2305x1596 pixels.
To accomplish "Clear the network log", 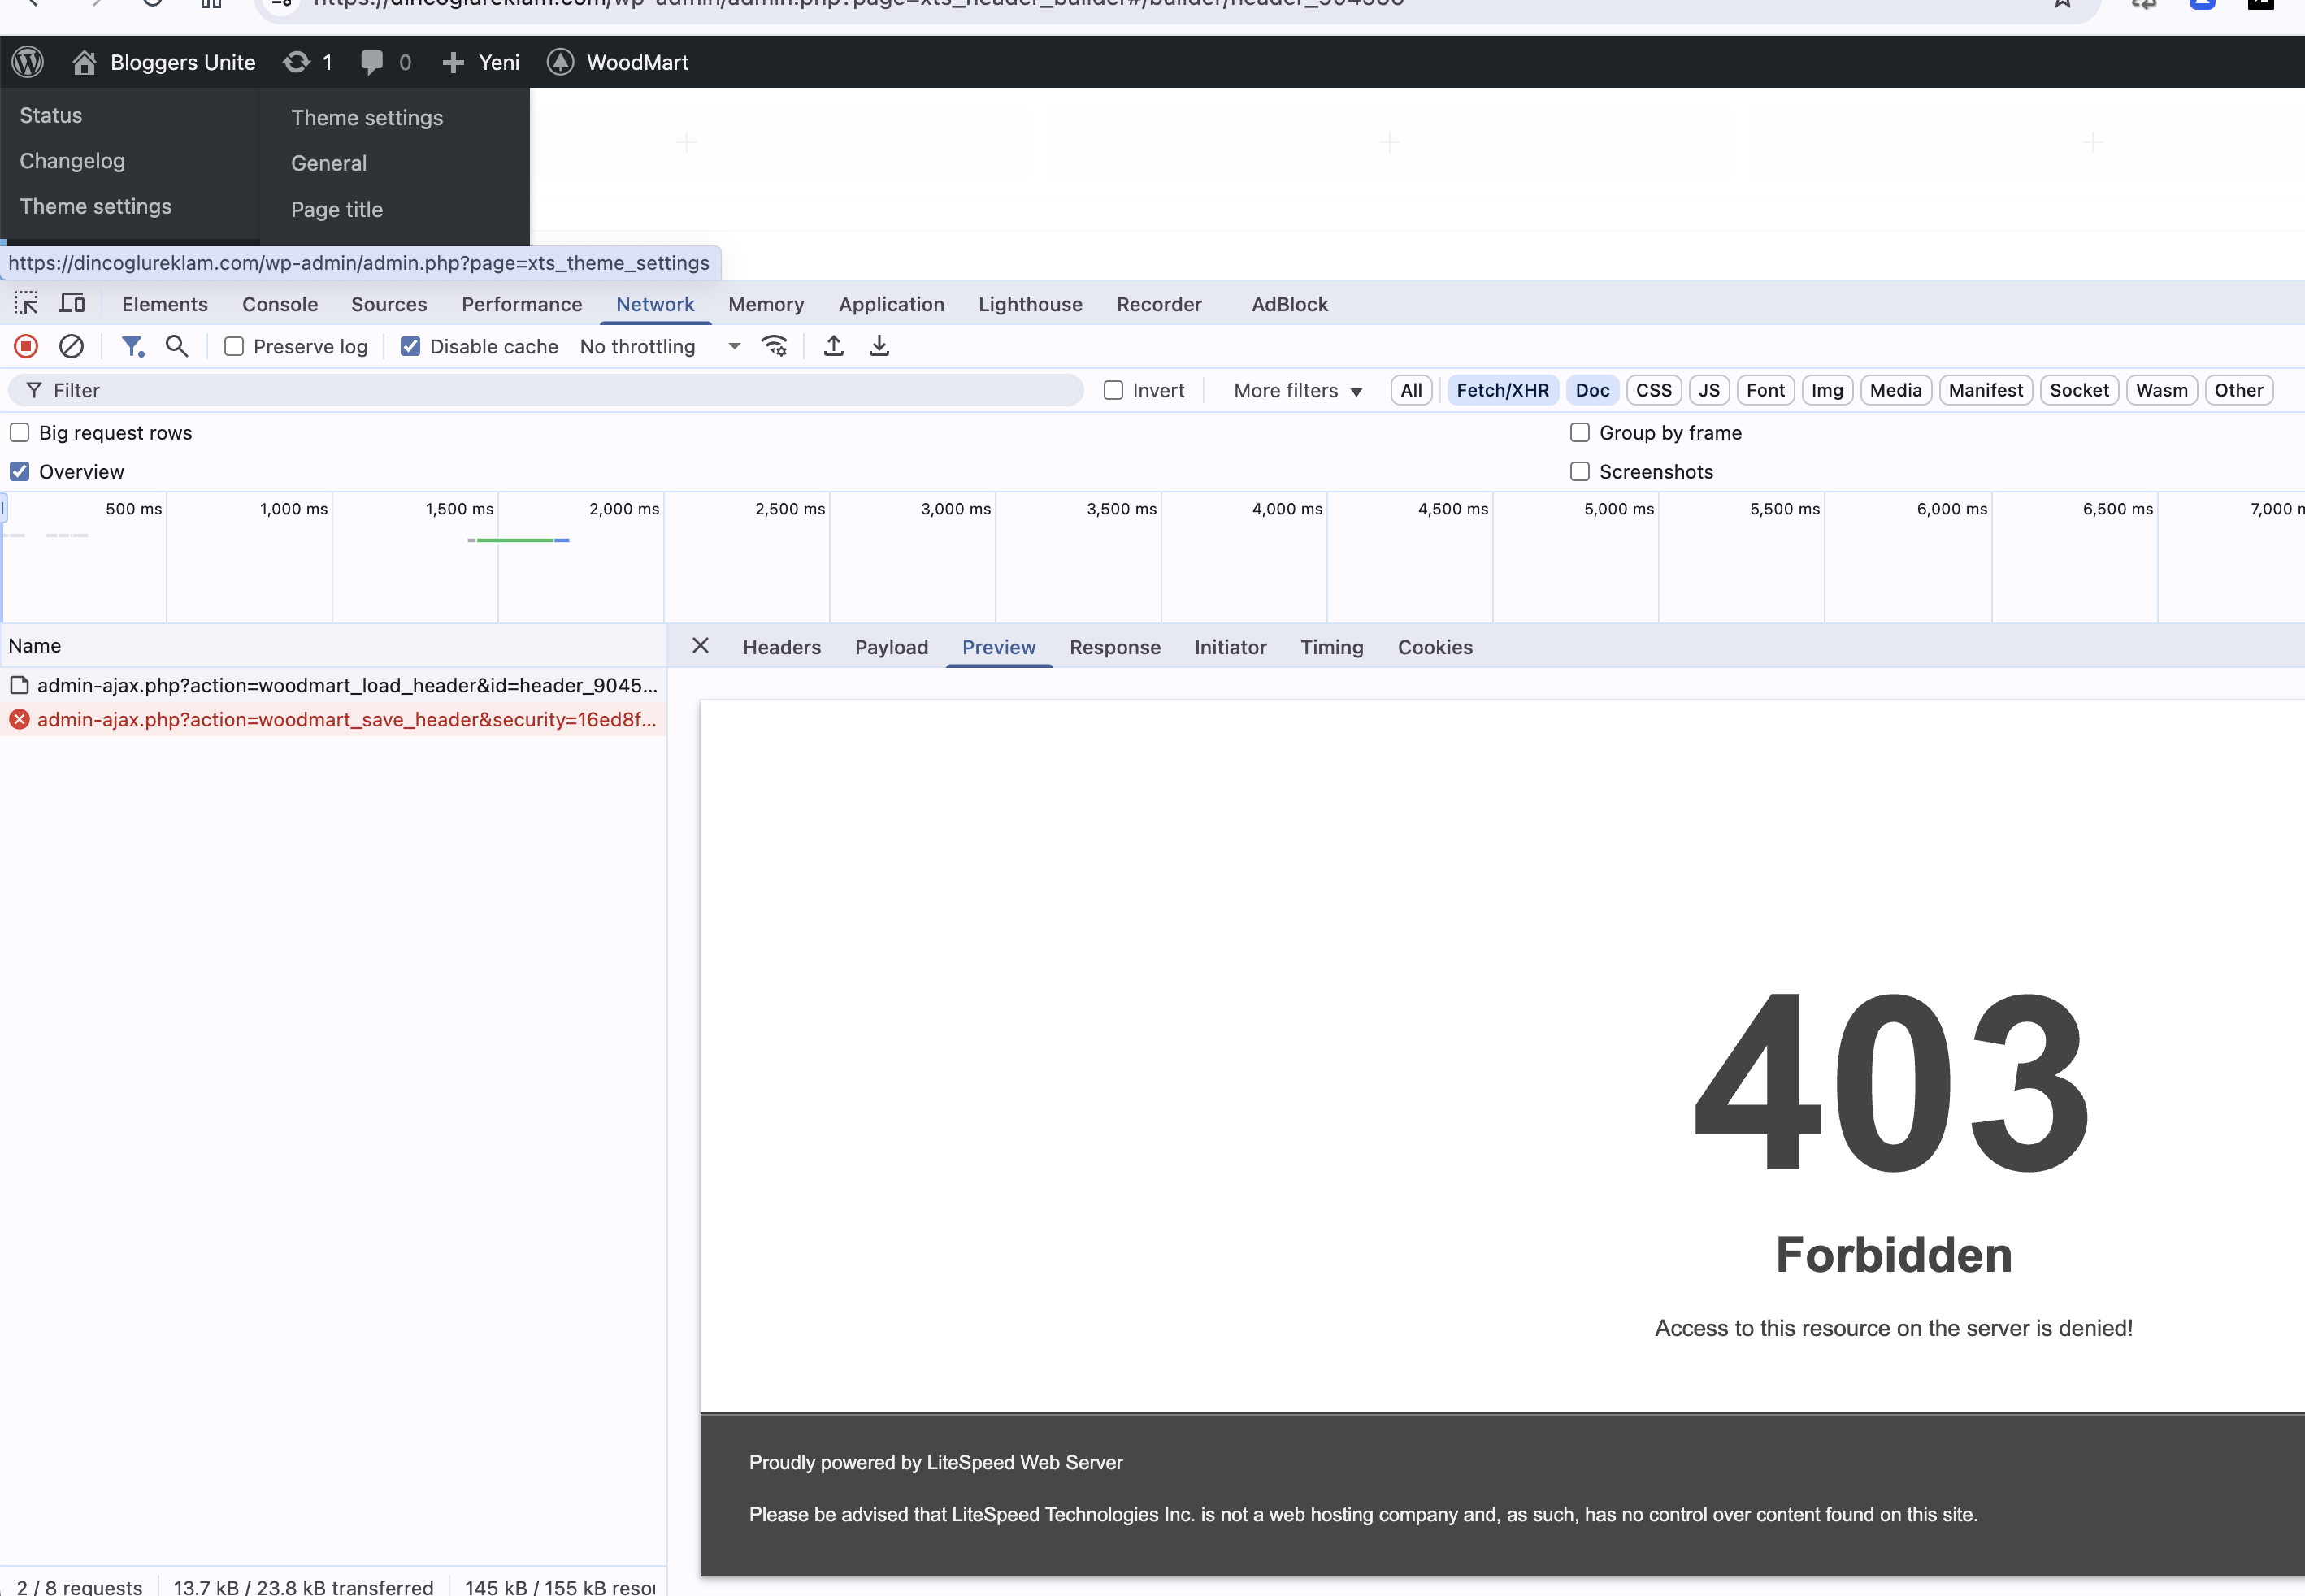I will pyautogui.click(x=71, y=346).
